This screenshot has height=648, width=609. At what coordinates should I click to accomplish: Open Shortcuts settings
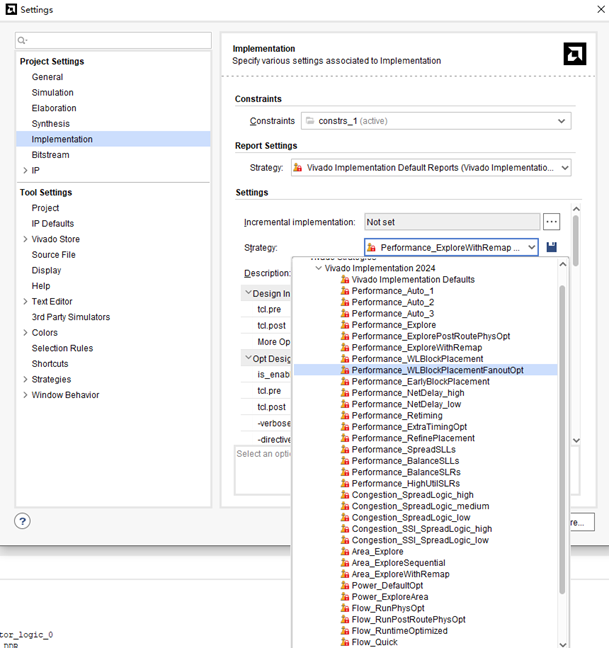[x=50, y=364]
